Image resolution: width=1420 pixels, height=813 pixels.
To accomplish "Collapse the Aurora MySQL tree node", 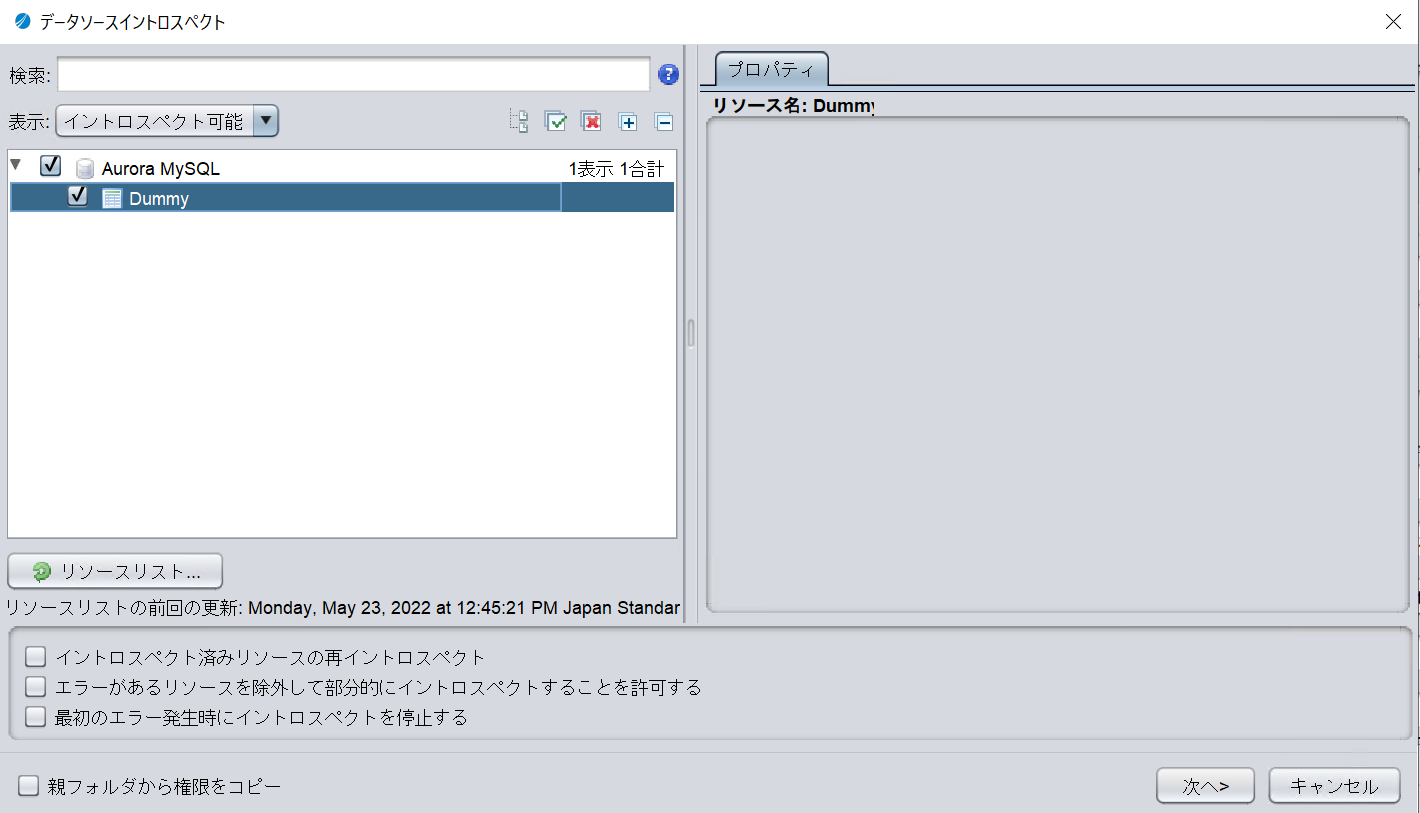I will pyautogui.click(x=15, y=164).
